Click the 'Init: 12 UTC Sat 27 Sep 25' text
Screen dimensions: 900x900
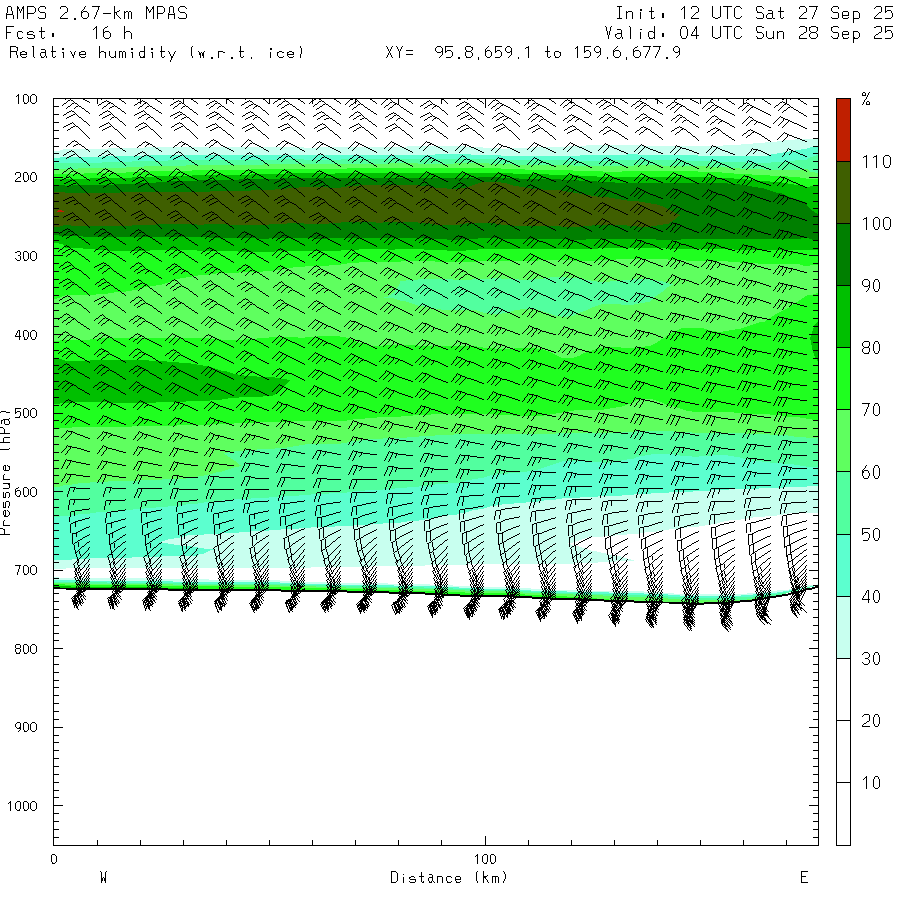(754, 13)
